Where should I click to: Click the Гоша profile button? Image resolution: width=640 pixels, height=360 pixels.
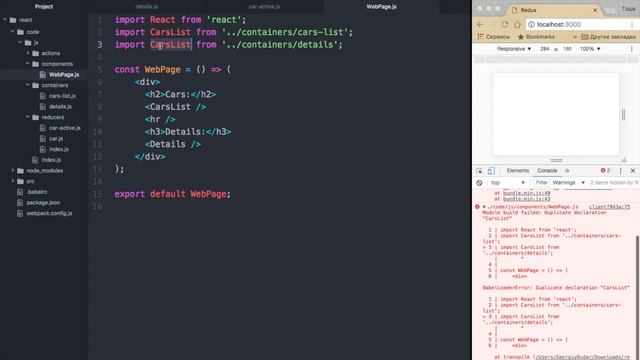click(629, 9)
